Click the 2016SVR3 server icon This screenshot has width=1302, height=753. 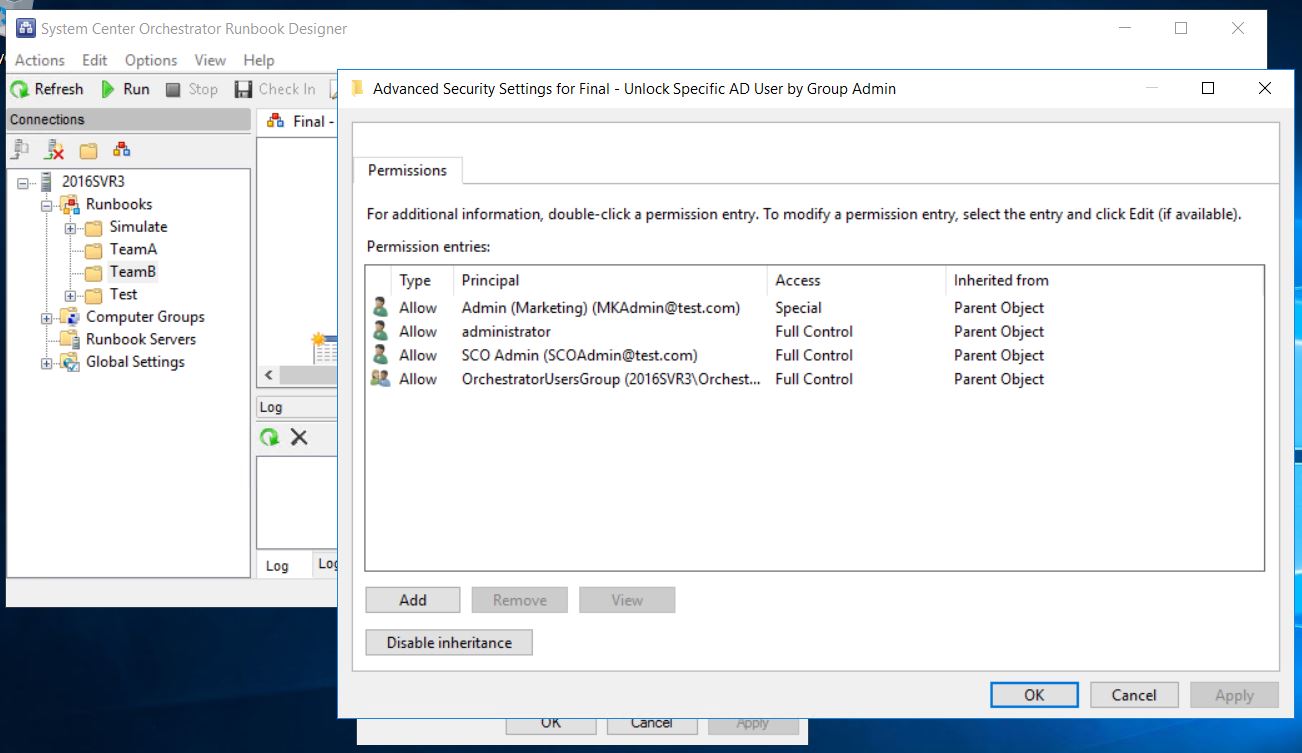tap(46, 182)
